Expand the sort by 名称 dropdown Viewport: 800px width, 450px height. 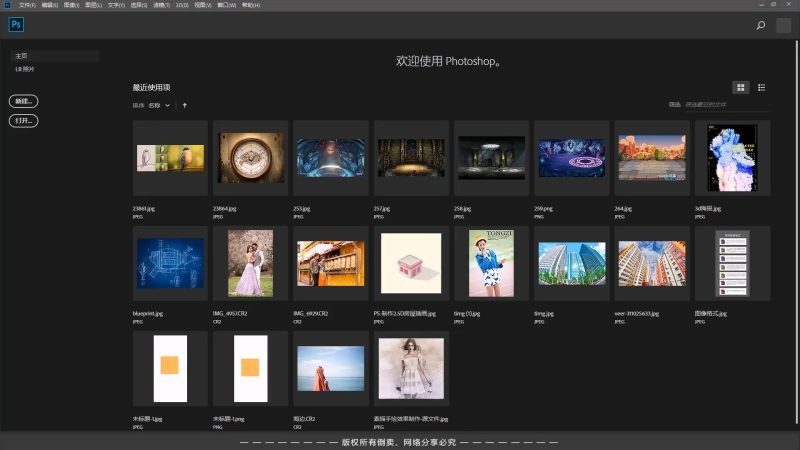click(160, 105)
